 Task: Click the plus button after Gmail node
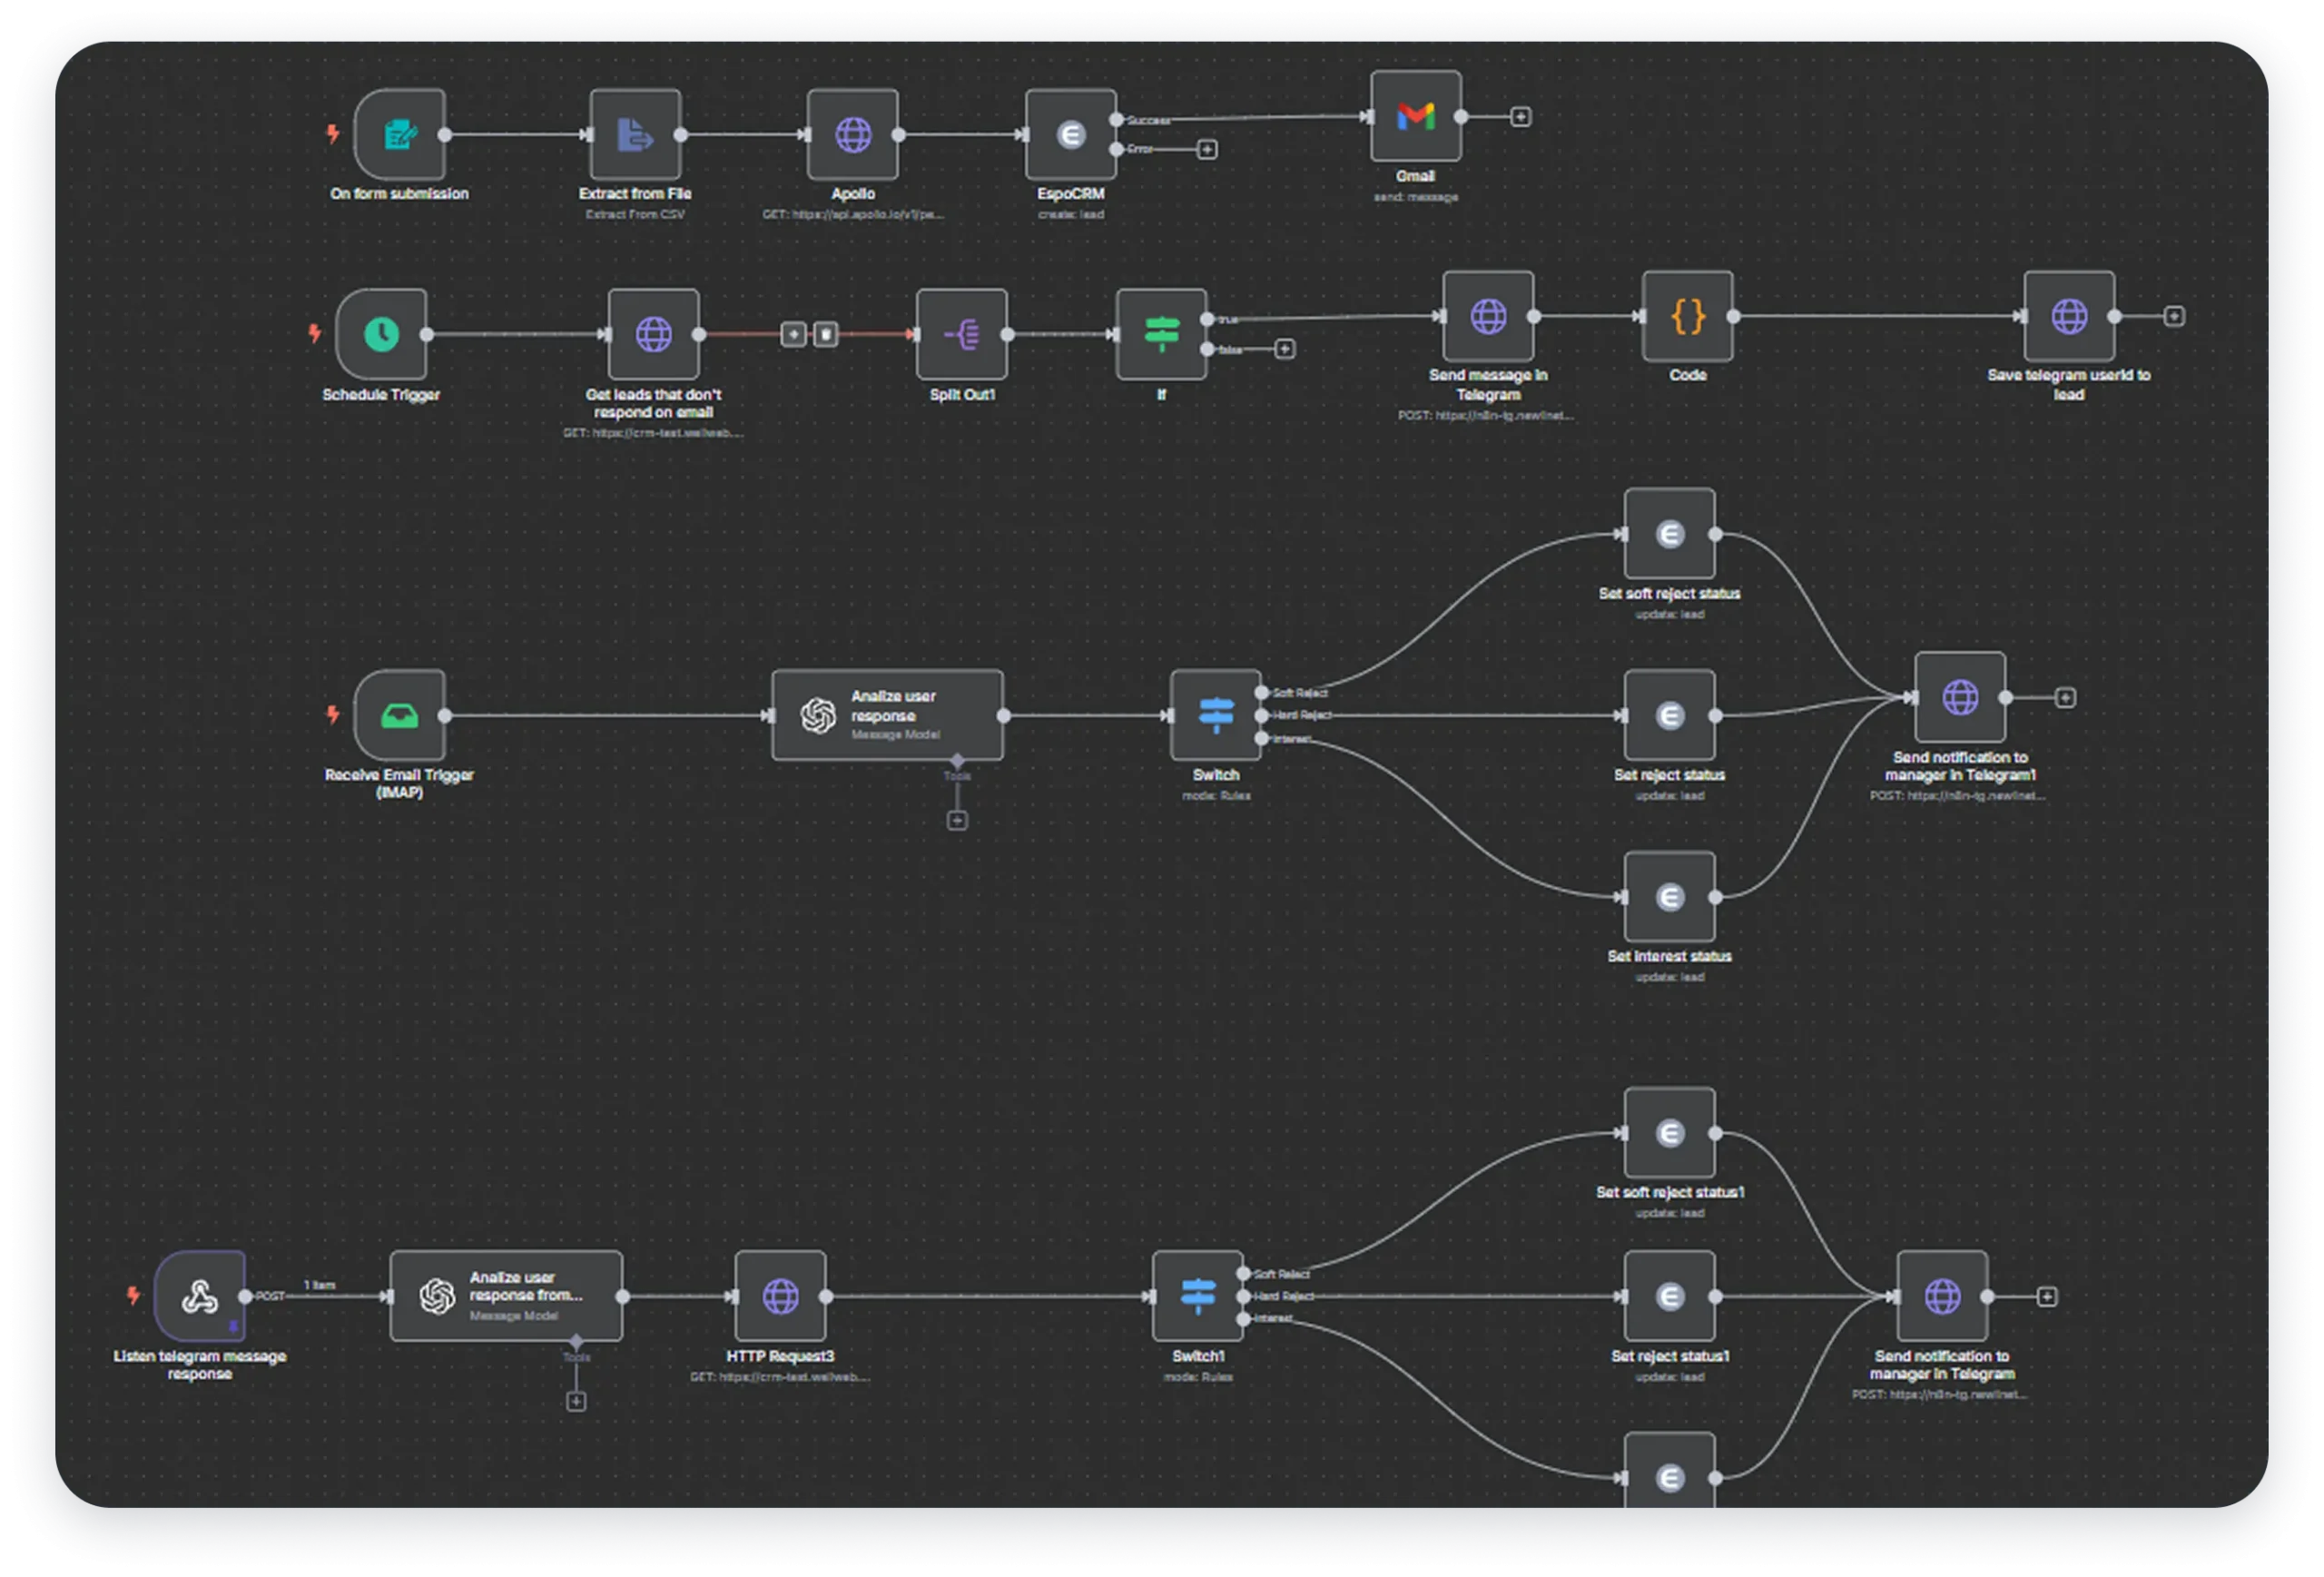tap(1520, 117)
